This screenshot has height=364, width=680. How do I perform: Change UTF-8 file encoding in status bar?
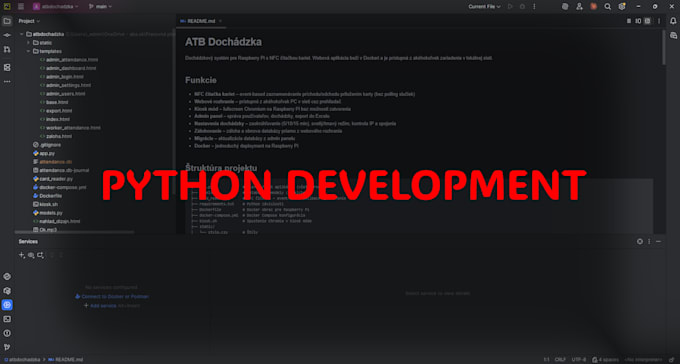click(579, 359)
